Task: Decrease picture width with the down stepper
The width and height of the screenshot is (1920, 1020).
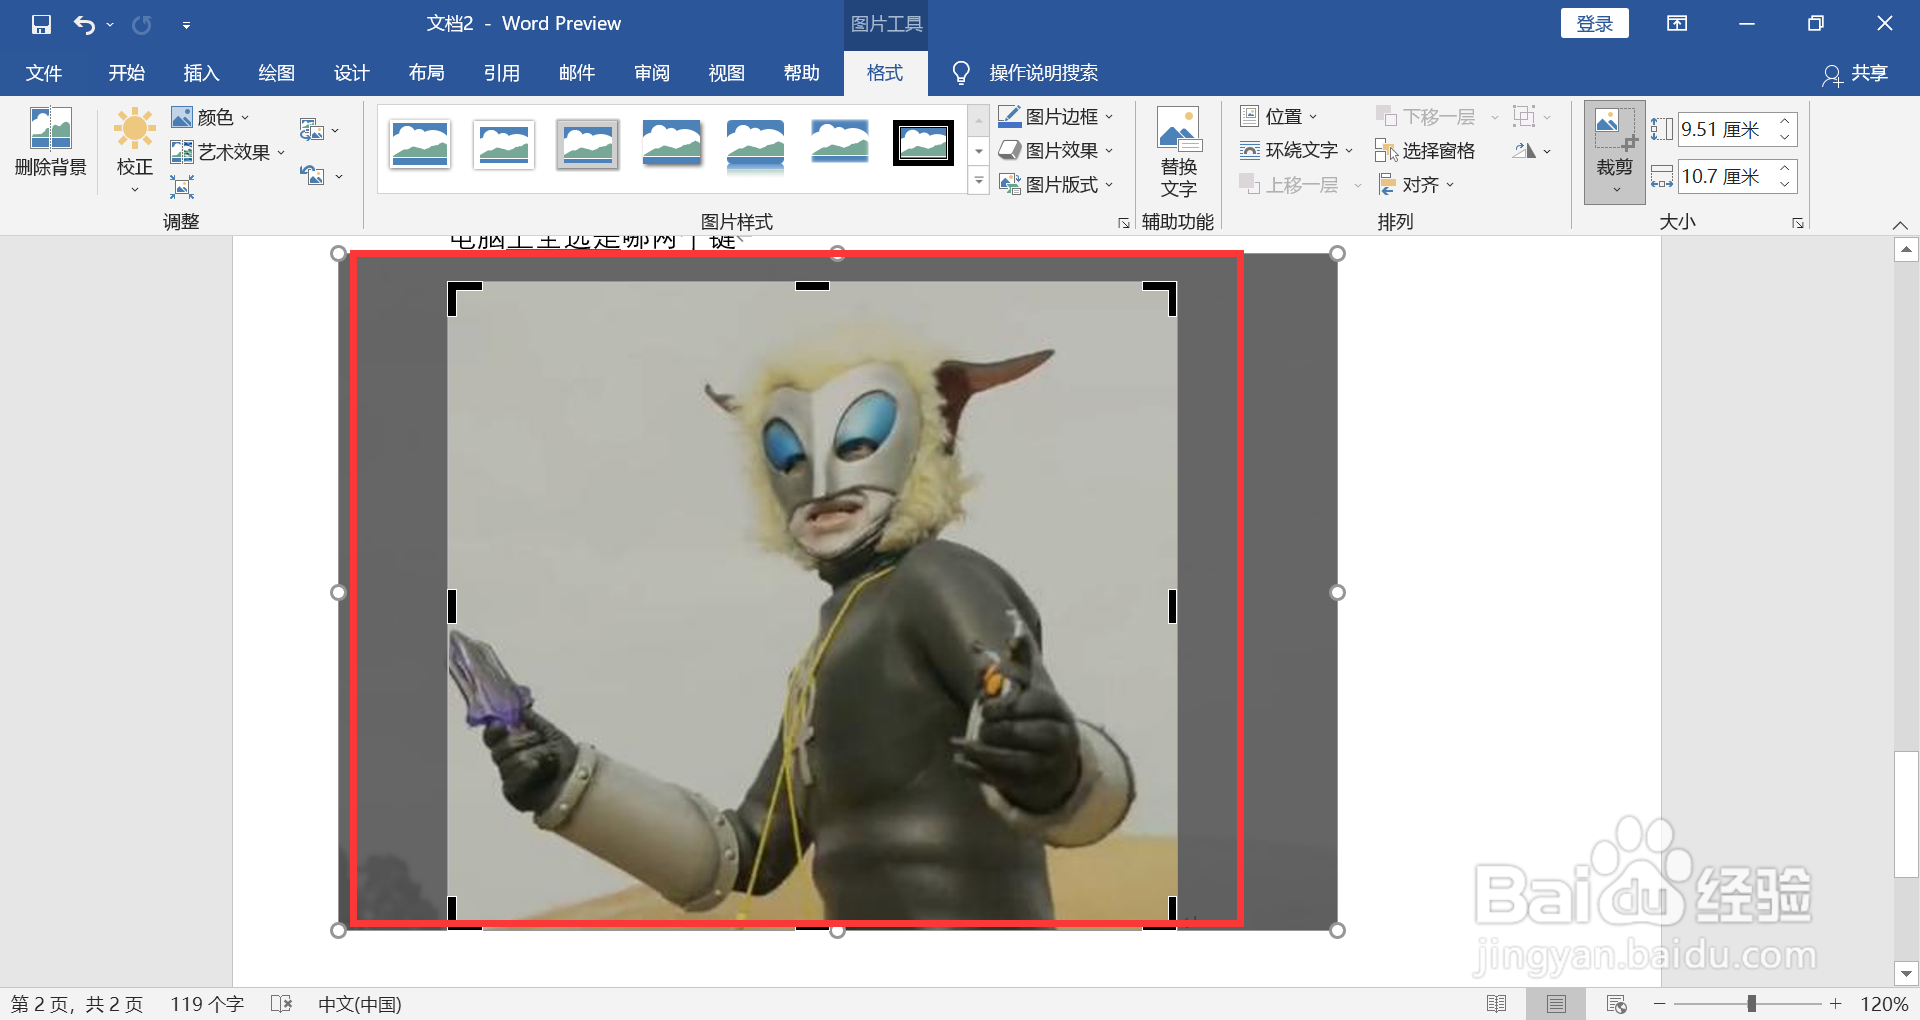Action: coord(1784,185)
